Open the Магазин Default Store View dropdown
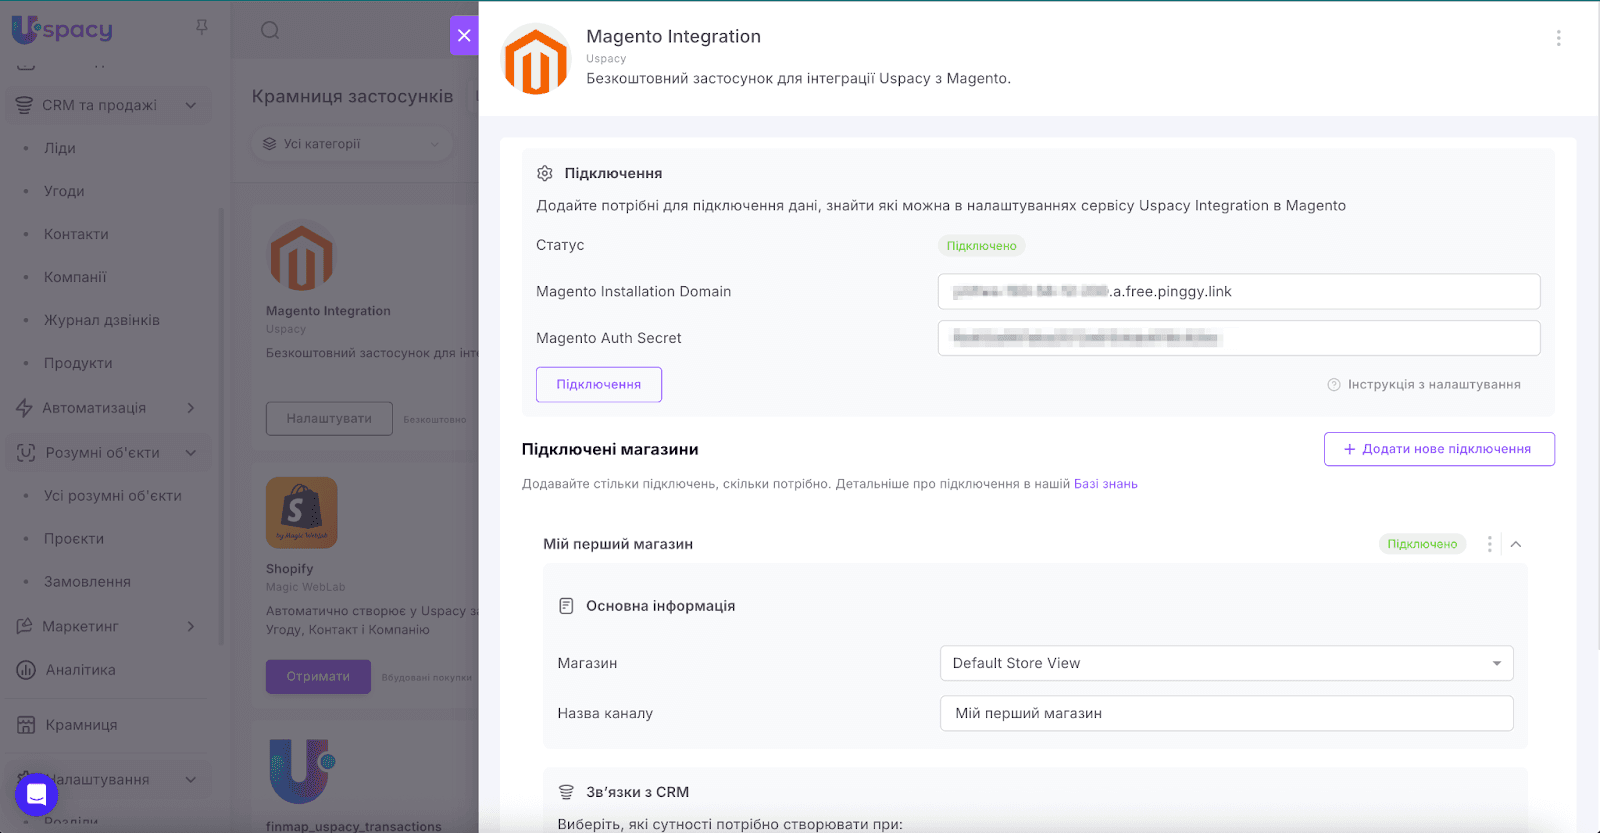This screenshot has height=833, width=1600. pyautogui.click(x=1226, y=663)
